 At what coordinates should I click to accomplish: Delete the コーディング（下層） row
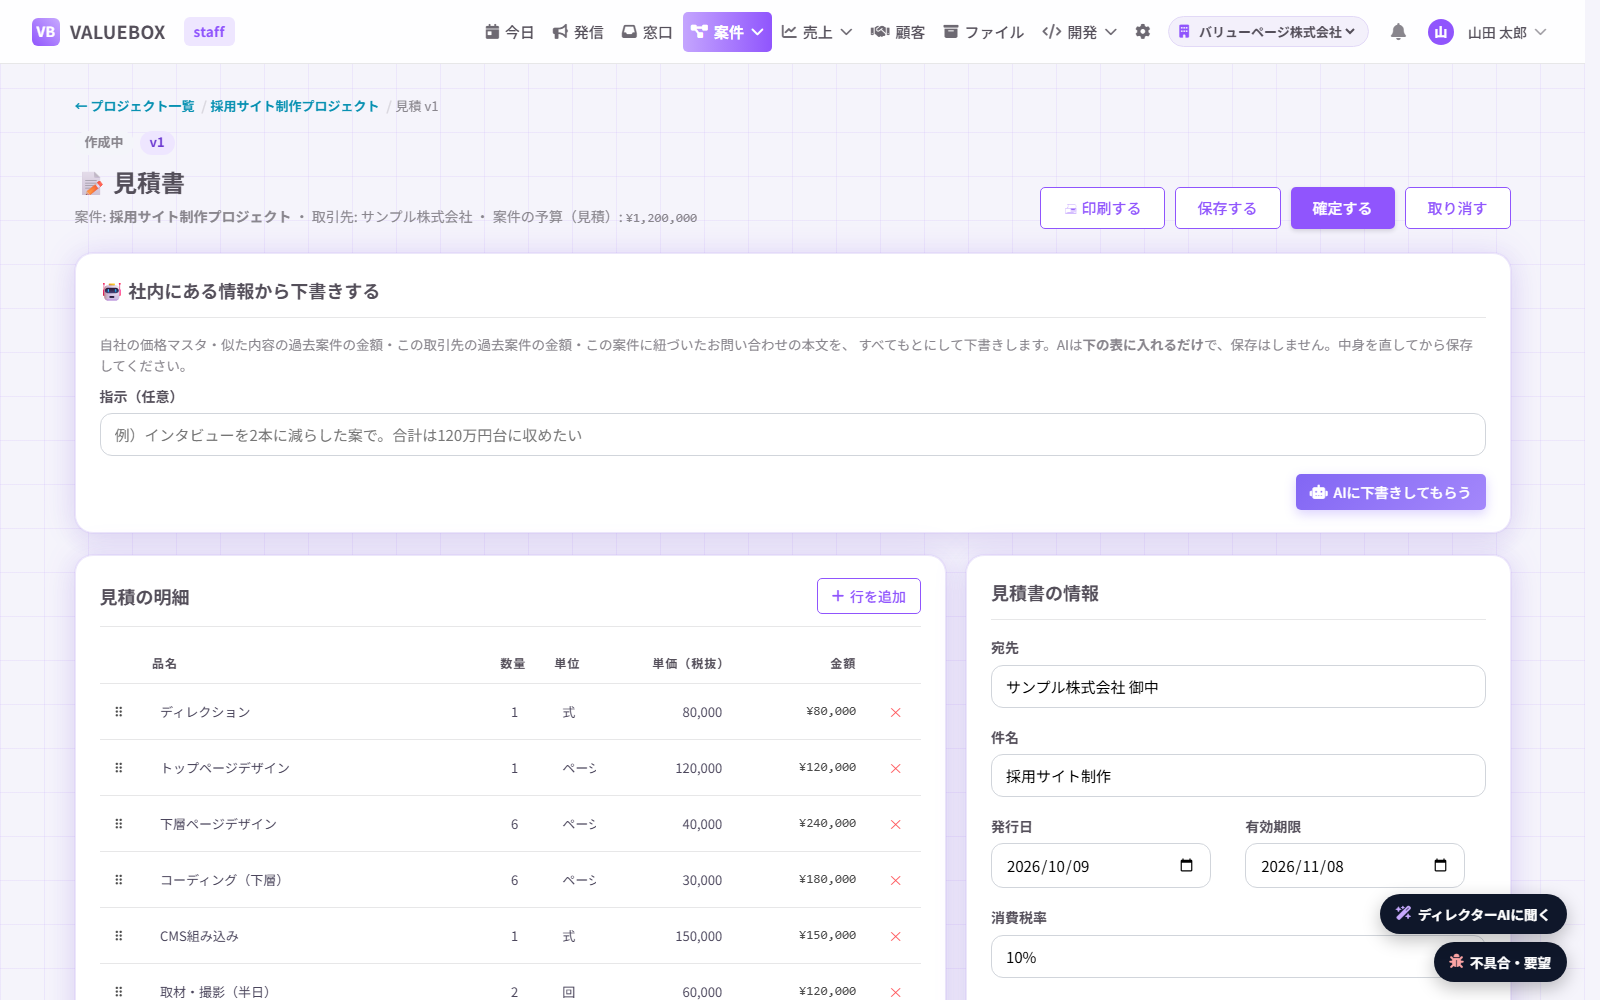(895, 880)
